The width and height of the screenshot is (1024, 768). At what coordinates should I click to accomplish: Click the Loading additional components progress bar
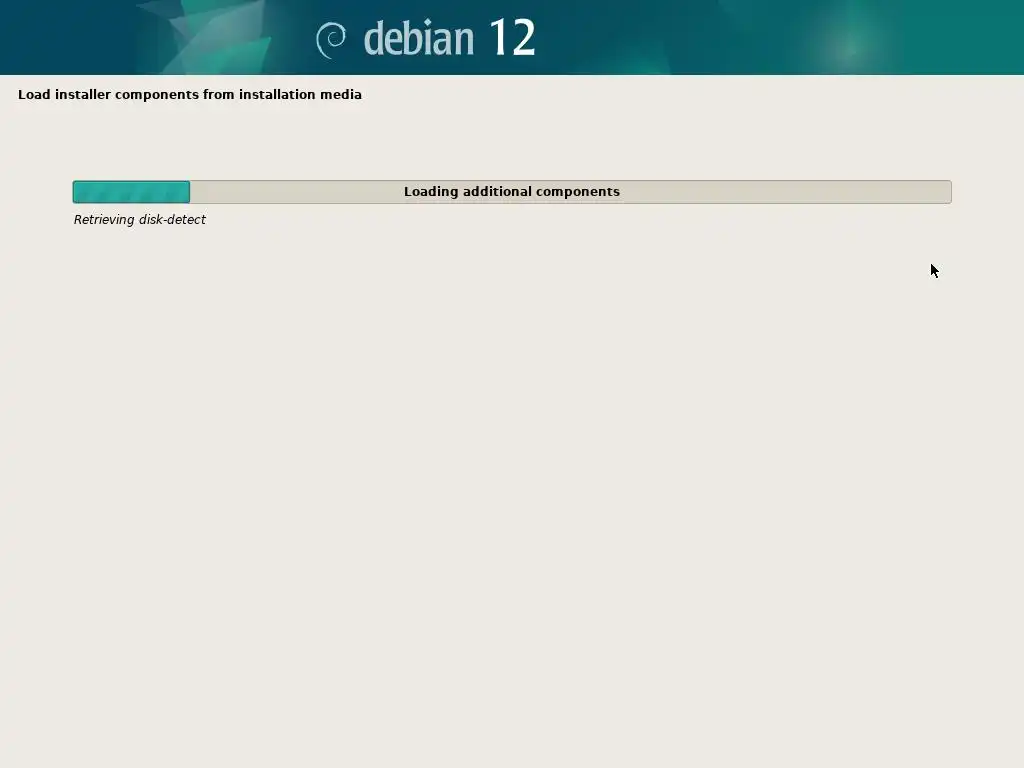[512, 192]
